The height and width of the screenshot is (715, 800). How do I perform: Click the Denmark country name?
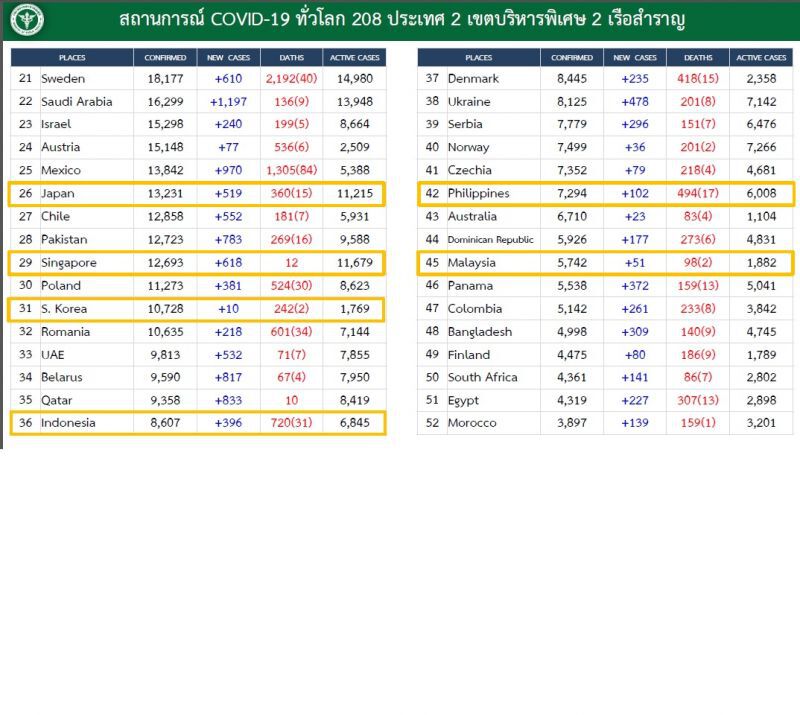point(473,79)
